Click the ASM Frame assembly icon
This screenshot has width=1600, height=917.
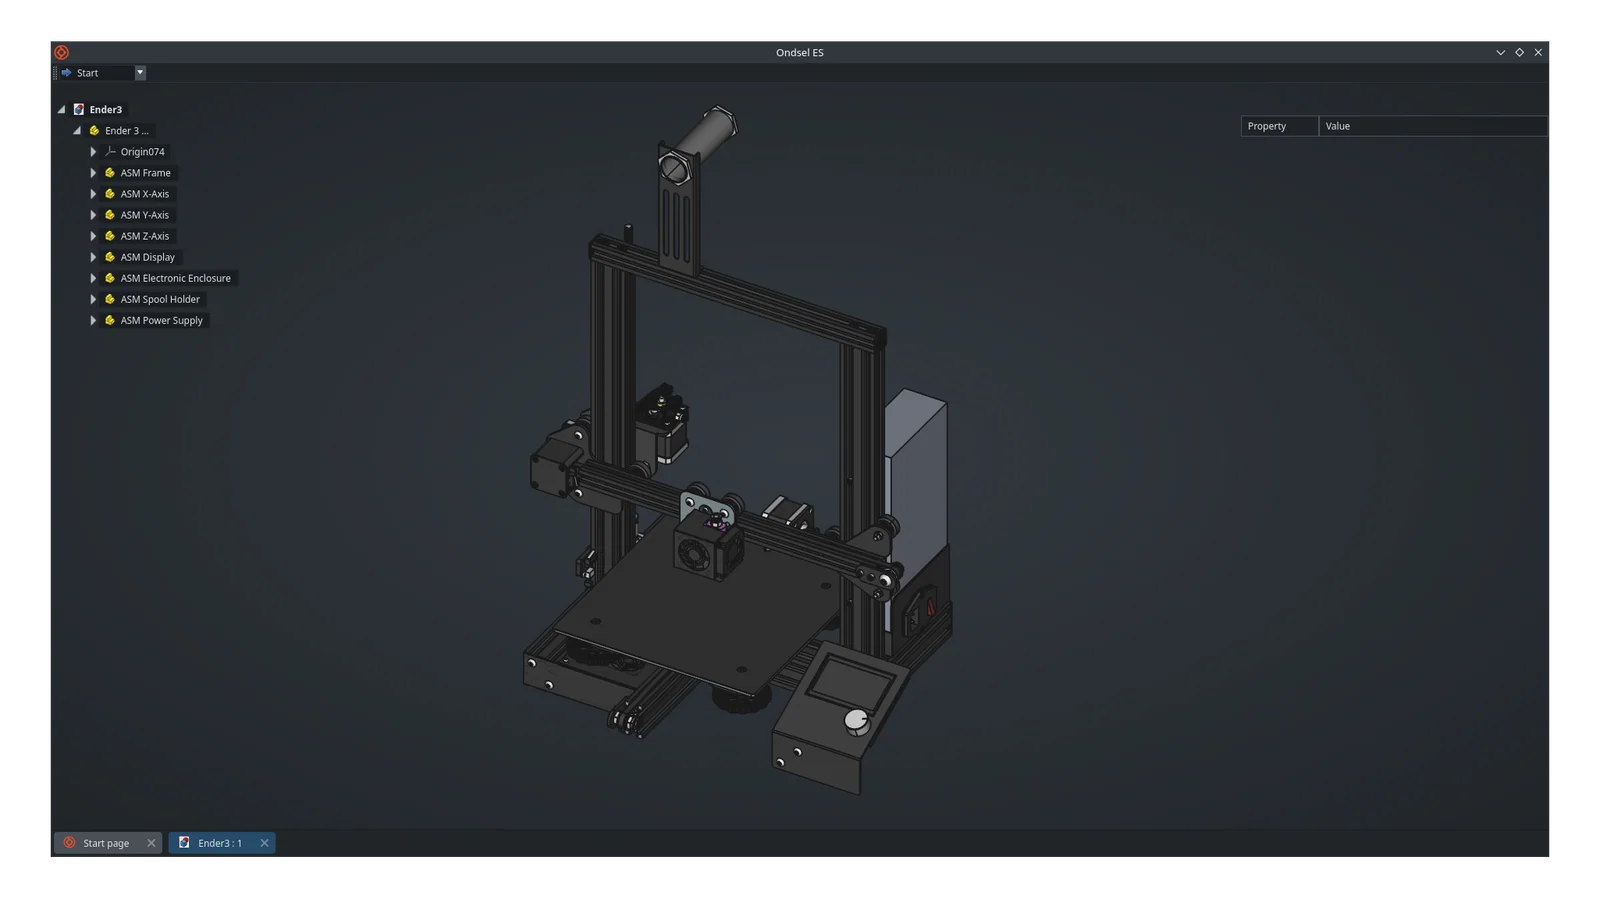tap(110, 173)
